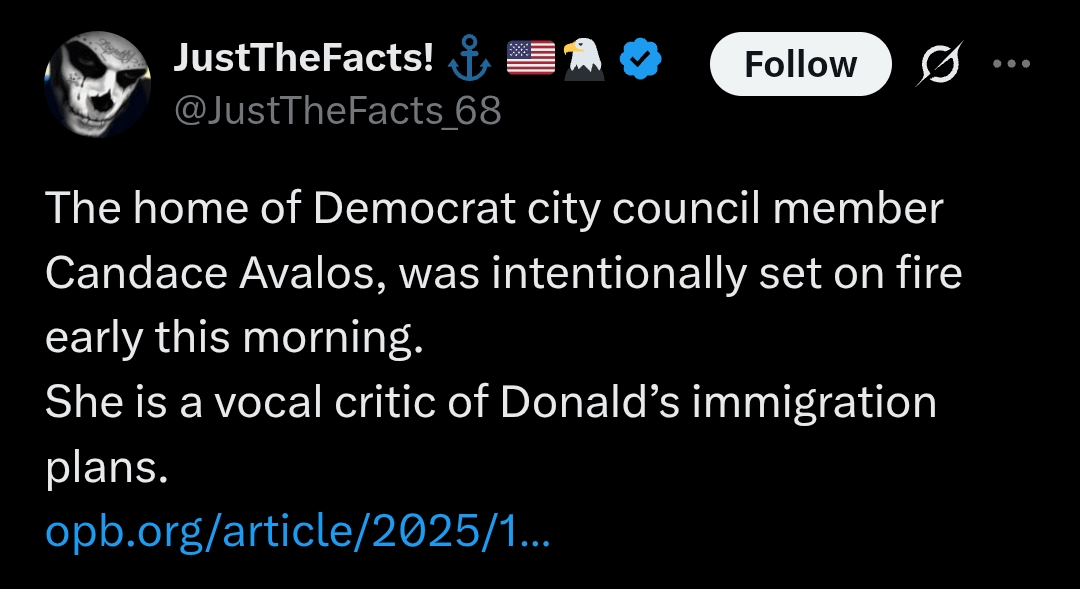Open the @JustTheFacts_68 handle
The width and height of the screenshot is (1080, 589).
tap(338, 110)
